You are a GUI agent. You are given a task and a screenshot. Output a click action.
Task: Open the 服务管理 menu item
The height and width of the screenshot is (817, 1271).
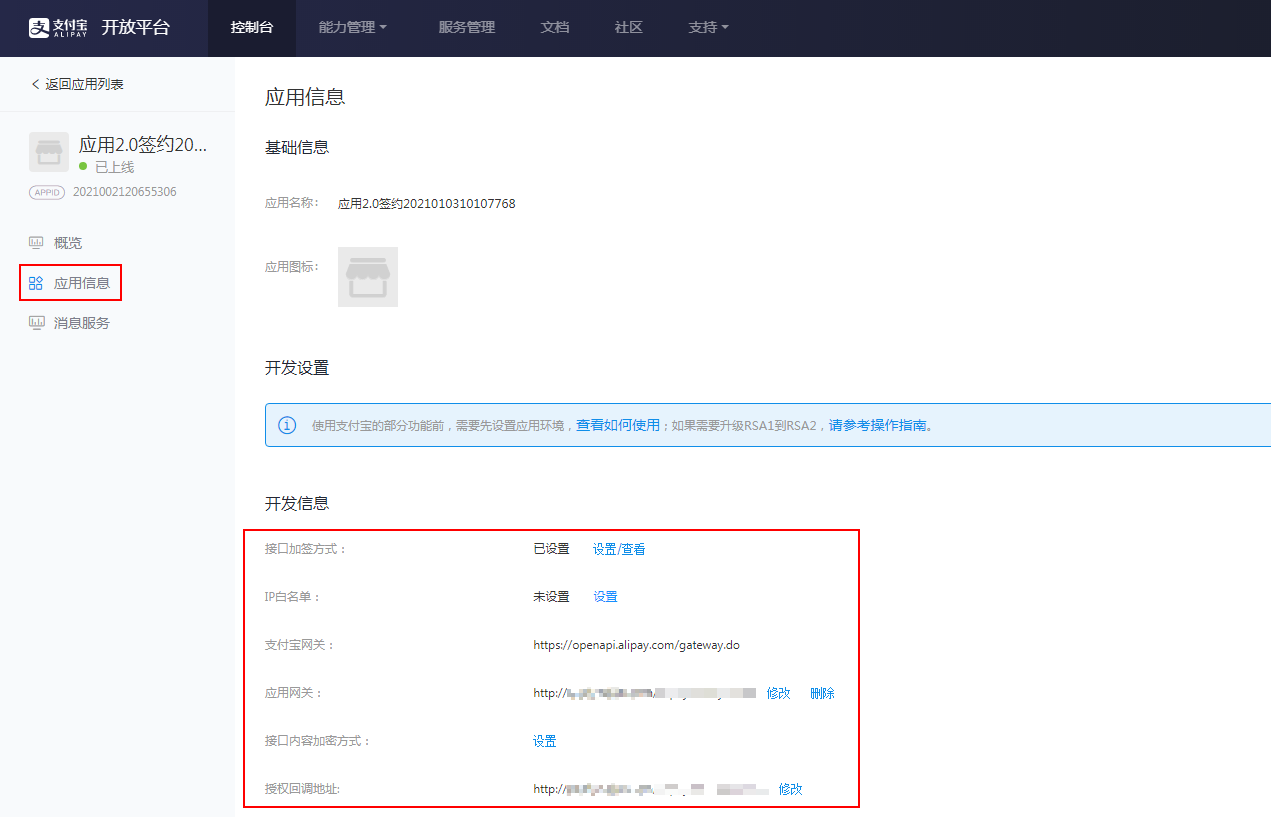(467, 28)
